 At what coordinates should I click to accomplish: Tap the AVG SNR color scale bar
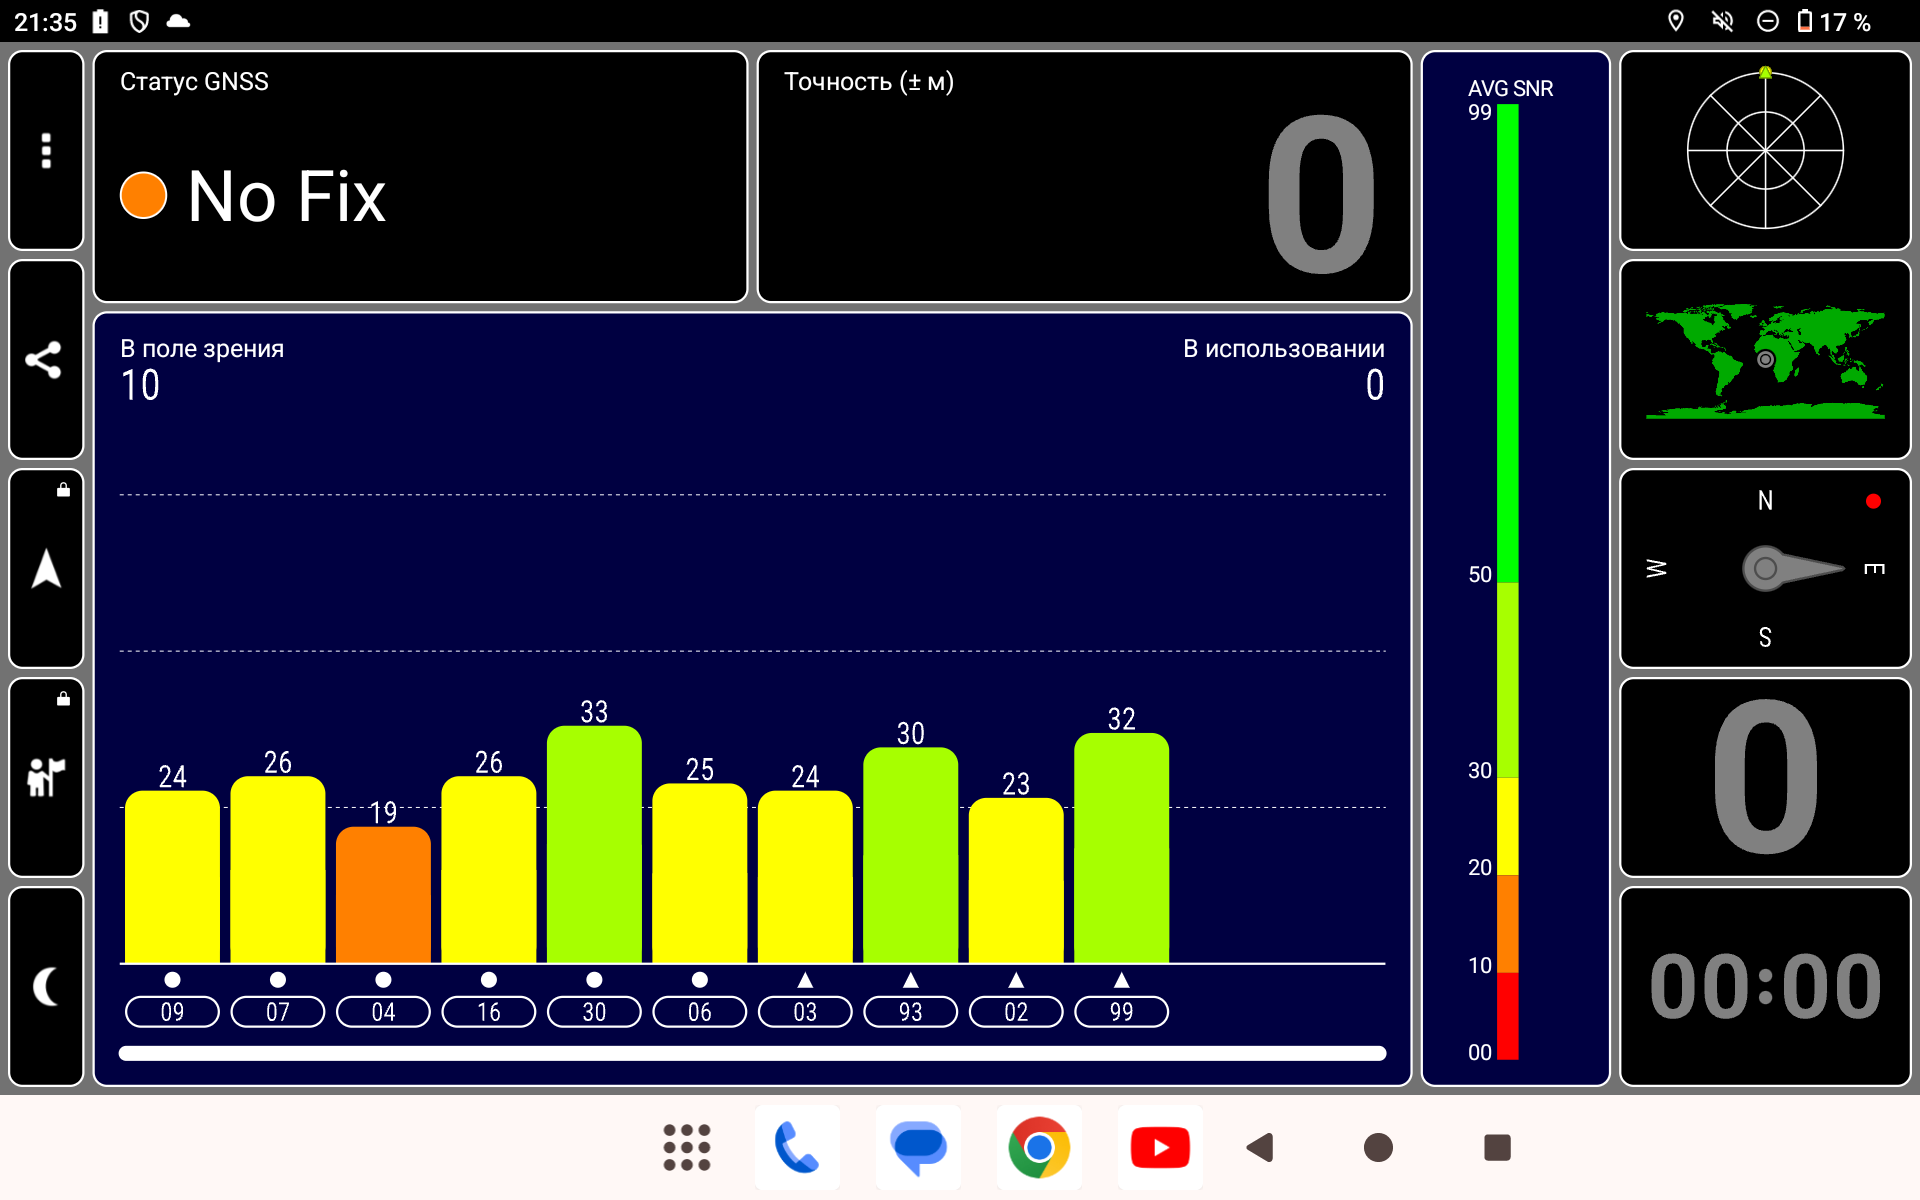point(1507,580)
